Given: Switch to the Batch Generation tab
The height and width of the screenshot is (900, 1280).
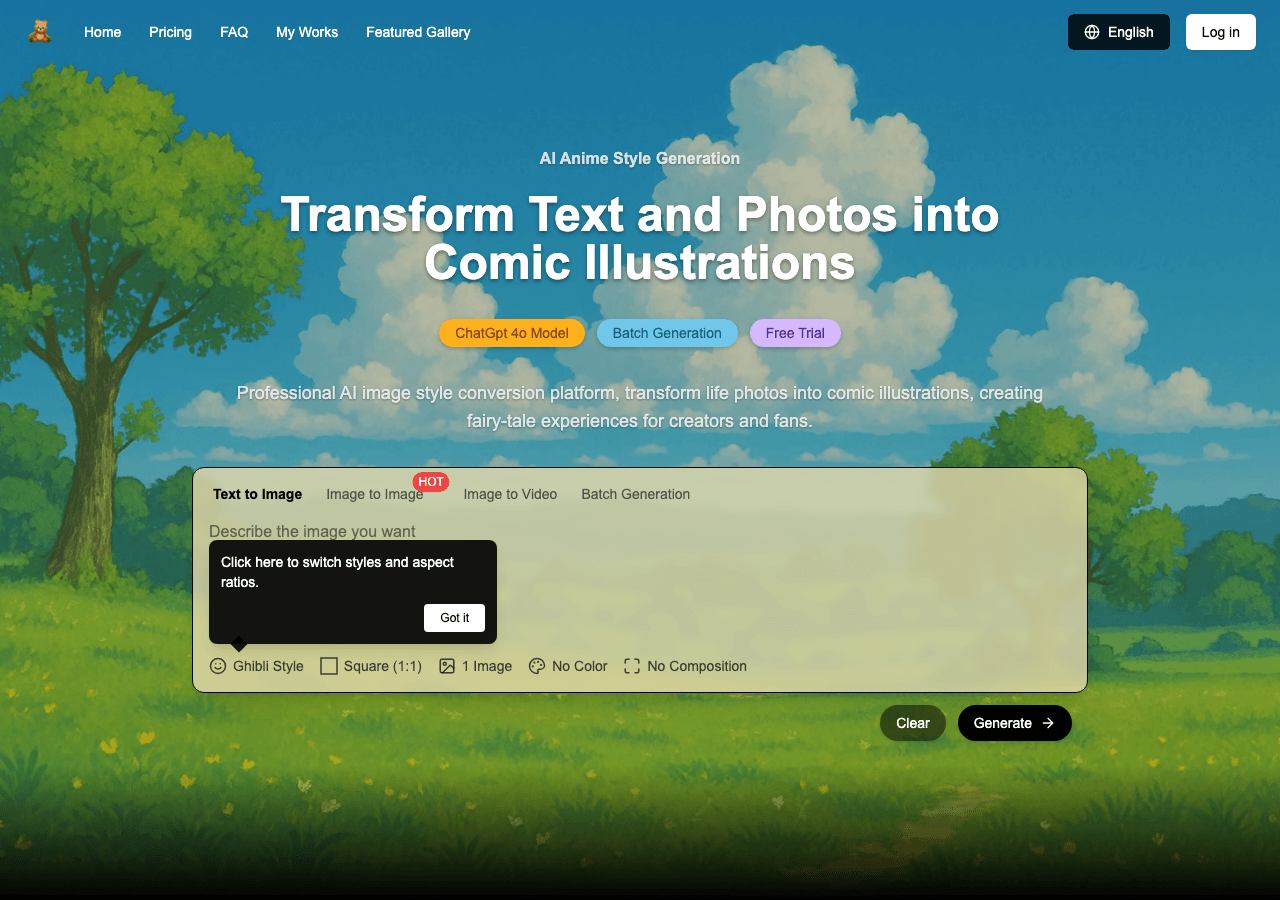Looking at the screenshot, I should click(635, 494).
